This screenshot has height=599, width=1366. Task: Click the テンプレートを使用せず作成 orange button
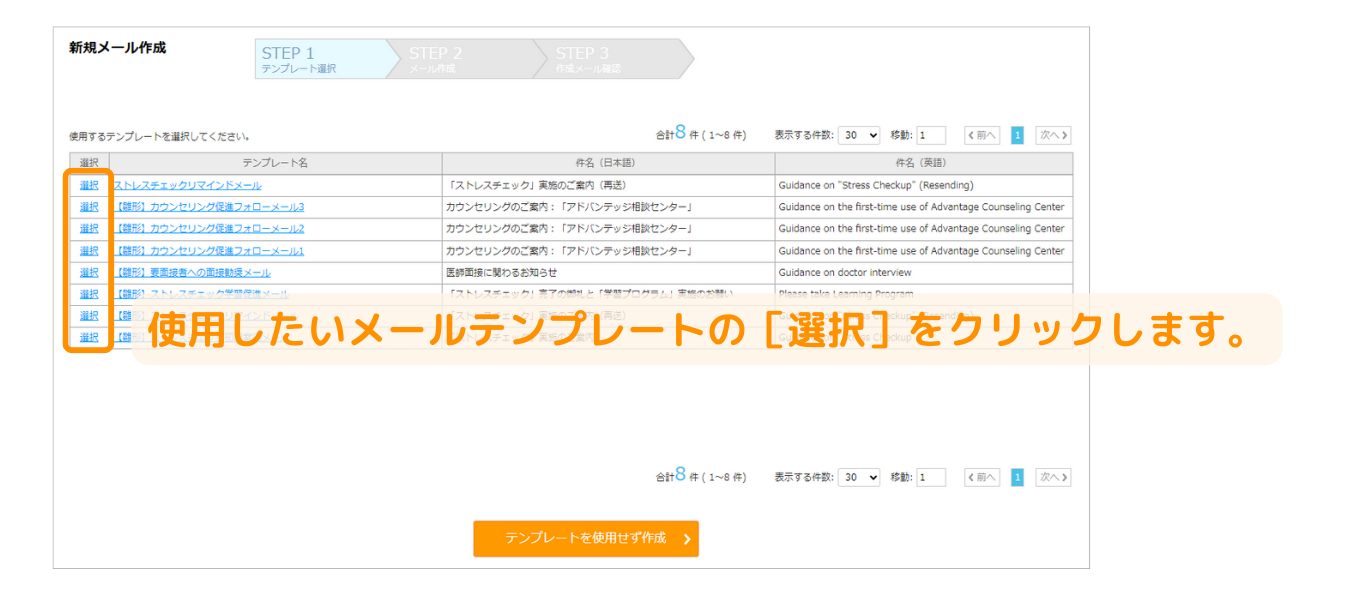tap(586, 538)
